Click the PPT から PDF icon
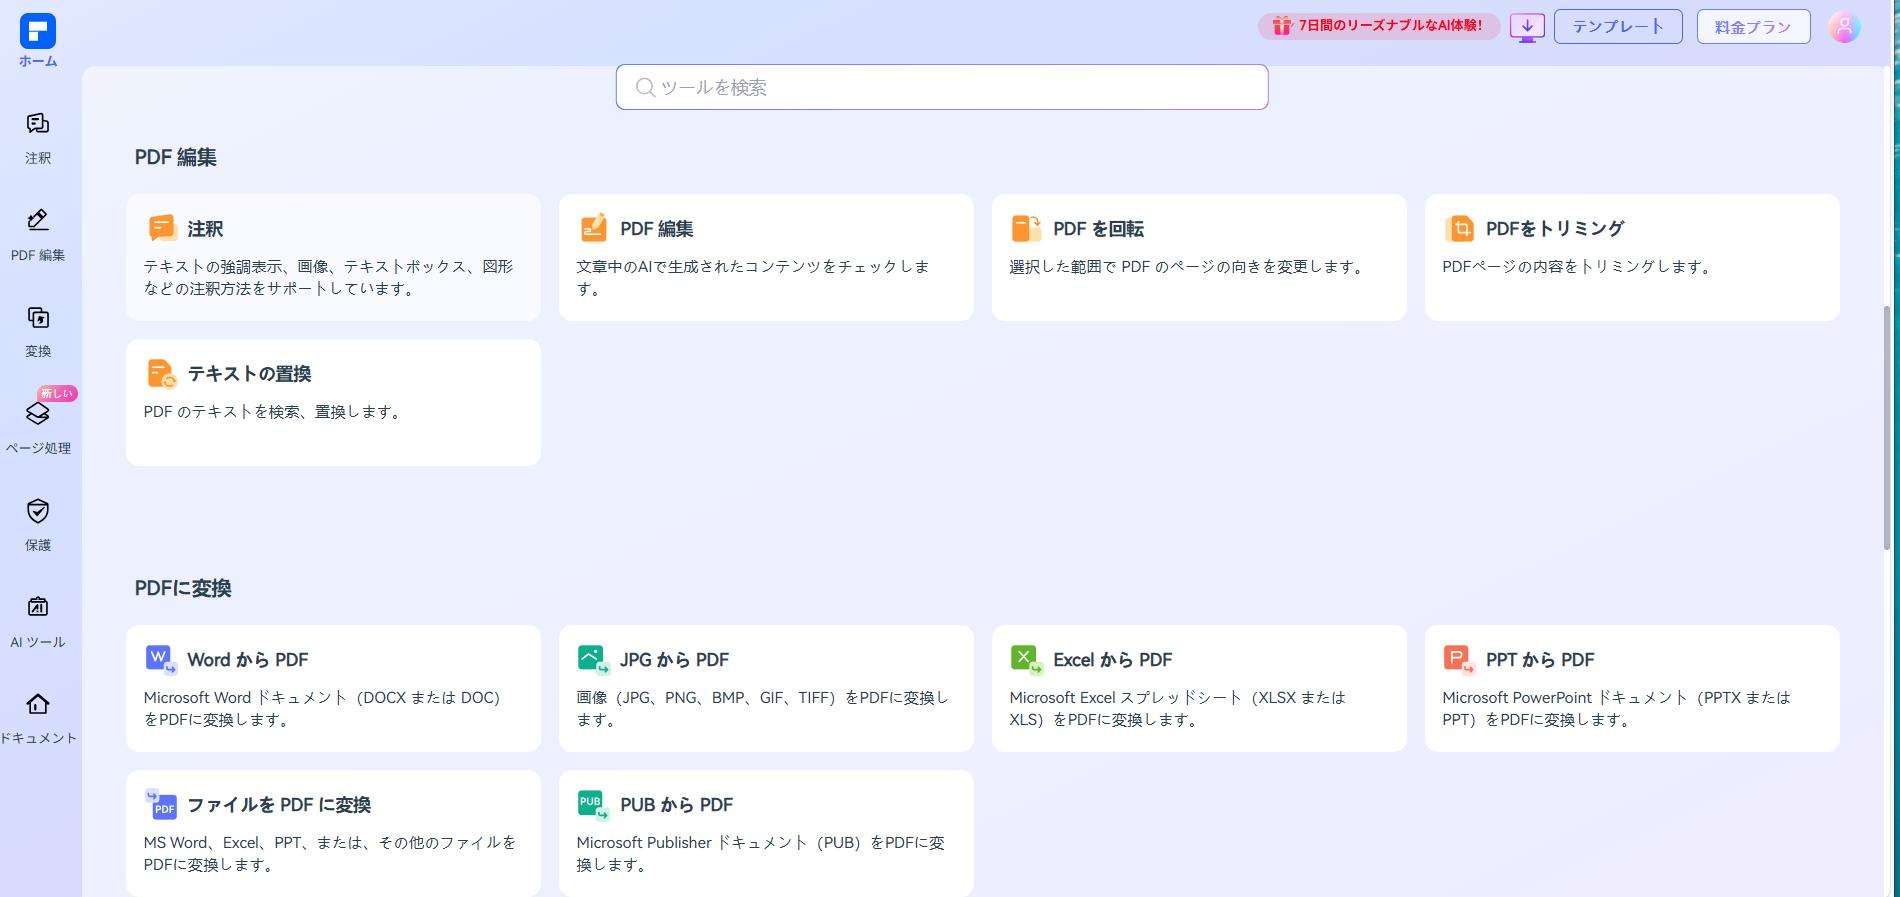Viewport: 1900px width, 897px height. pos(1460,659)
